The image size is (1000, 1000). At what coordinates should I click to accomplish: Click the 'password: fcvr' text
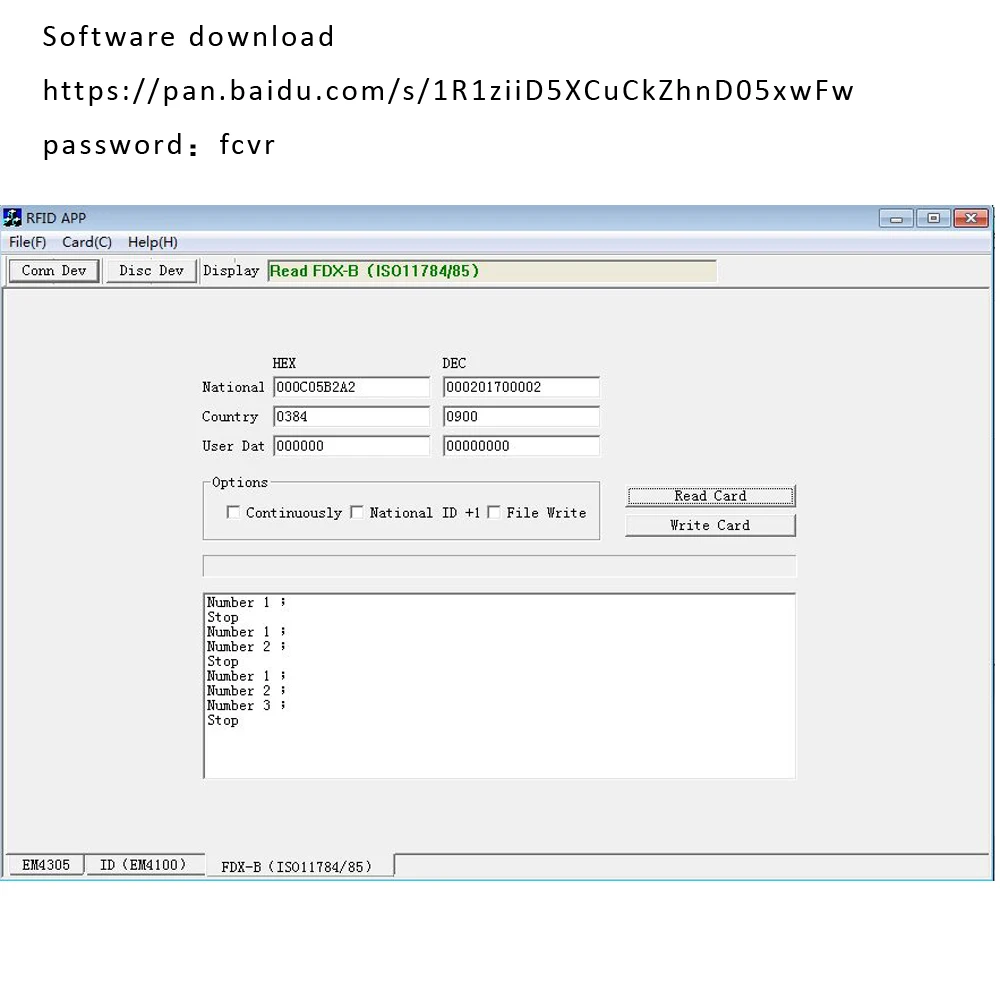tap(159, 145)
